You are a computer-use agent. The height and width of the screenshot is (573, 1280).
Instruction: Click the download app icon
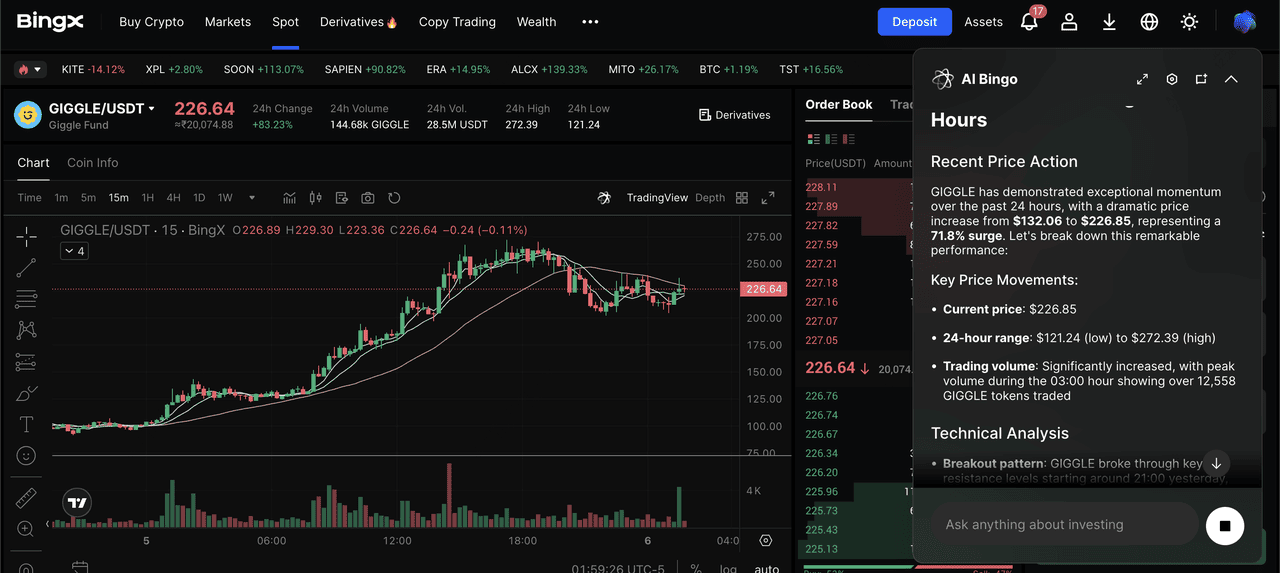pos(1109,21)
